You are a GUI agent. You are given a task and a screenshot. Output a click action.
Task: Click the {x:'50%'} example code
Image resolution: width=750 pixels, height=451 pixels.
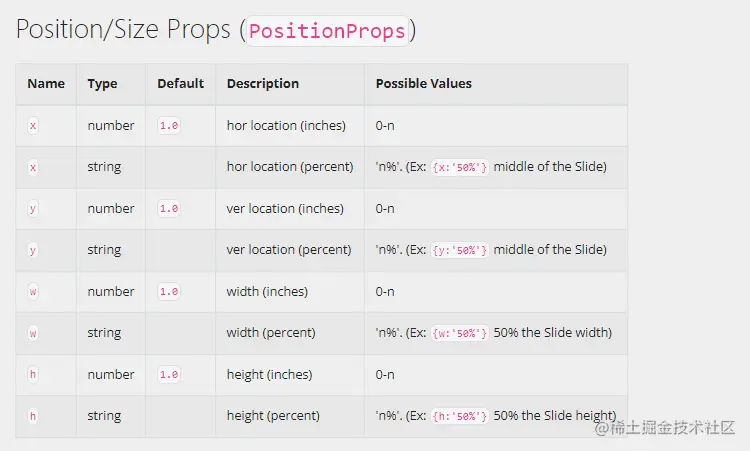[460, 167]
